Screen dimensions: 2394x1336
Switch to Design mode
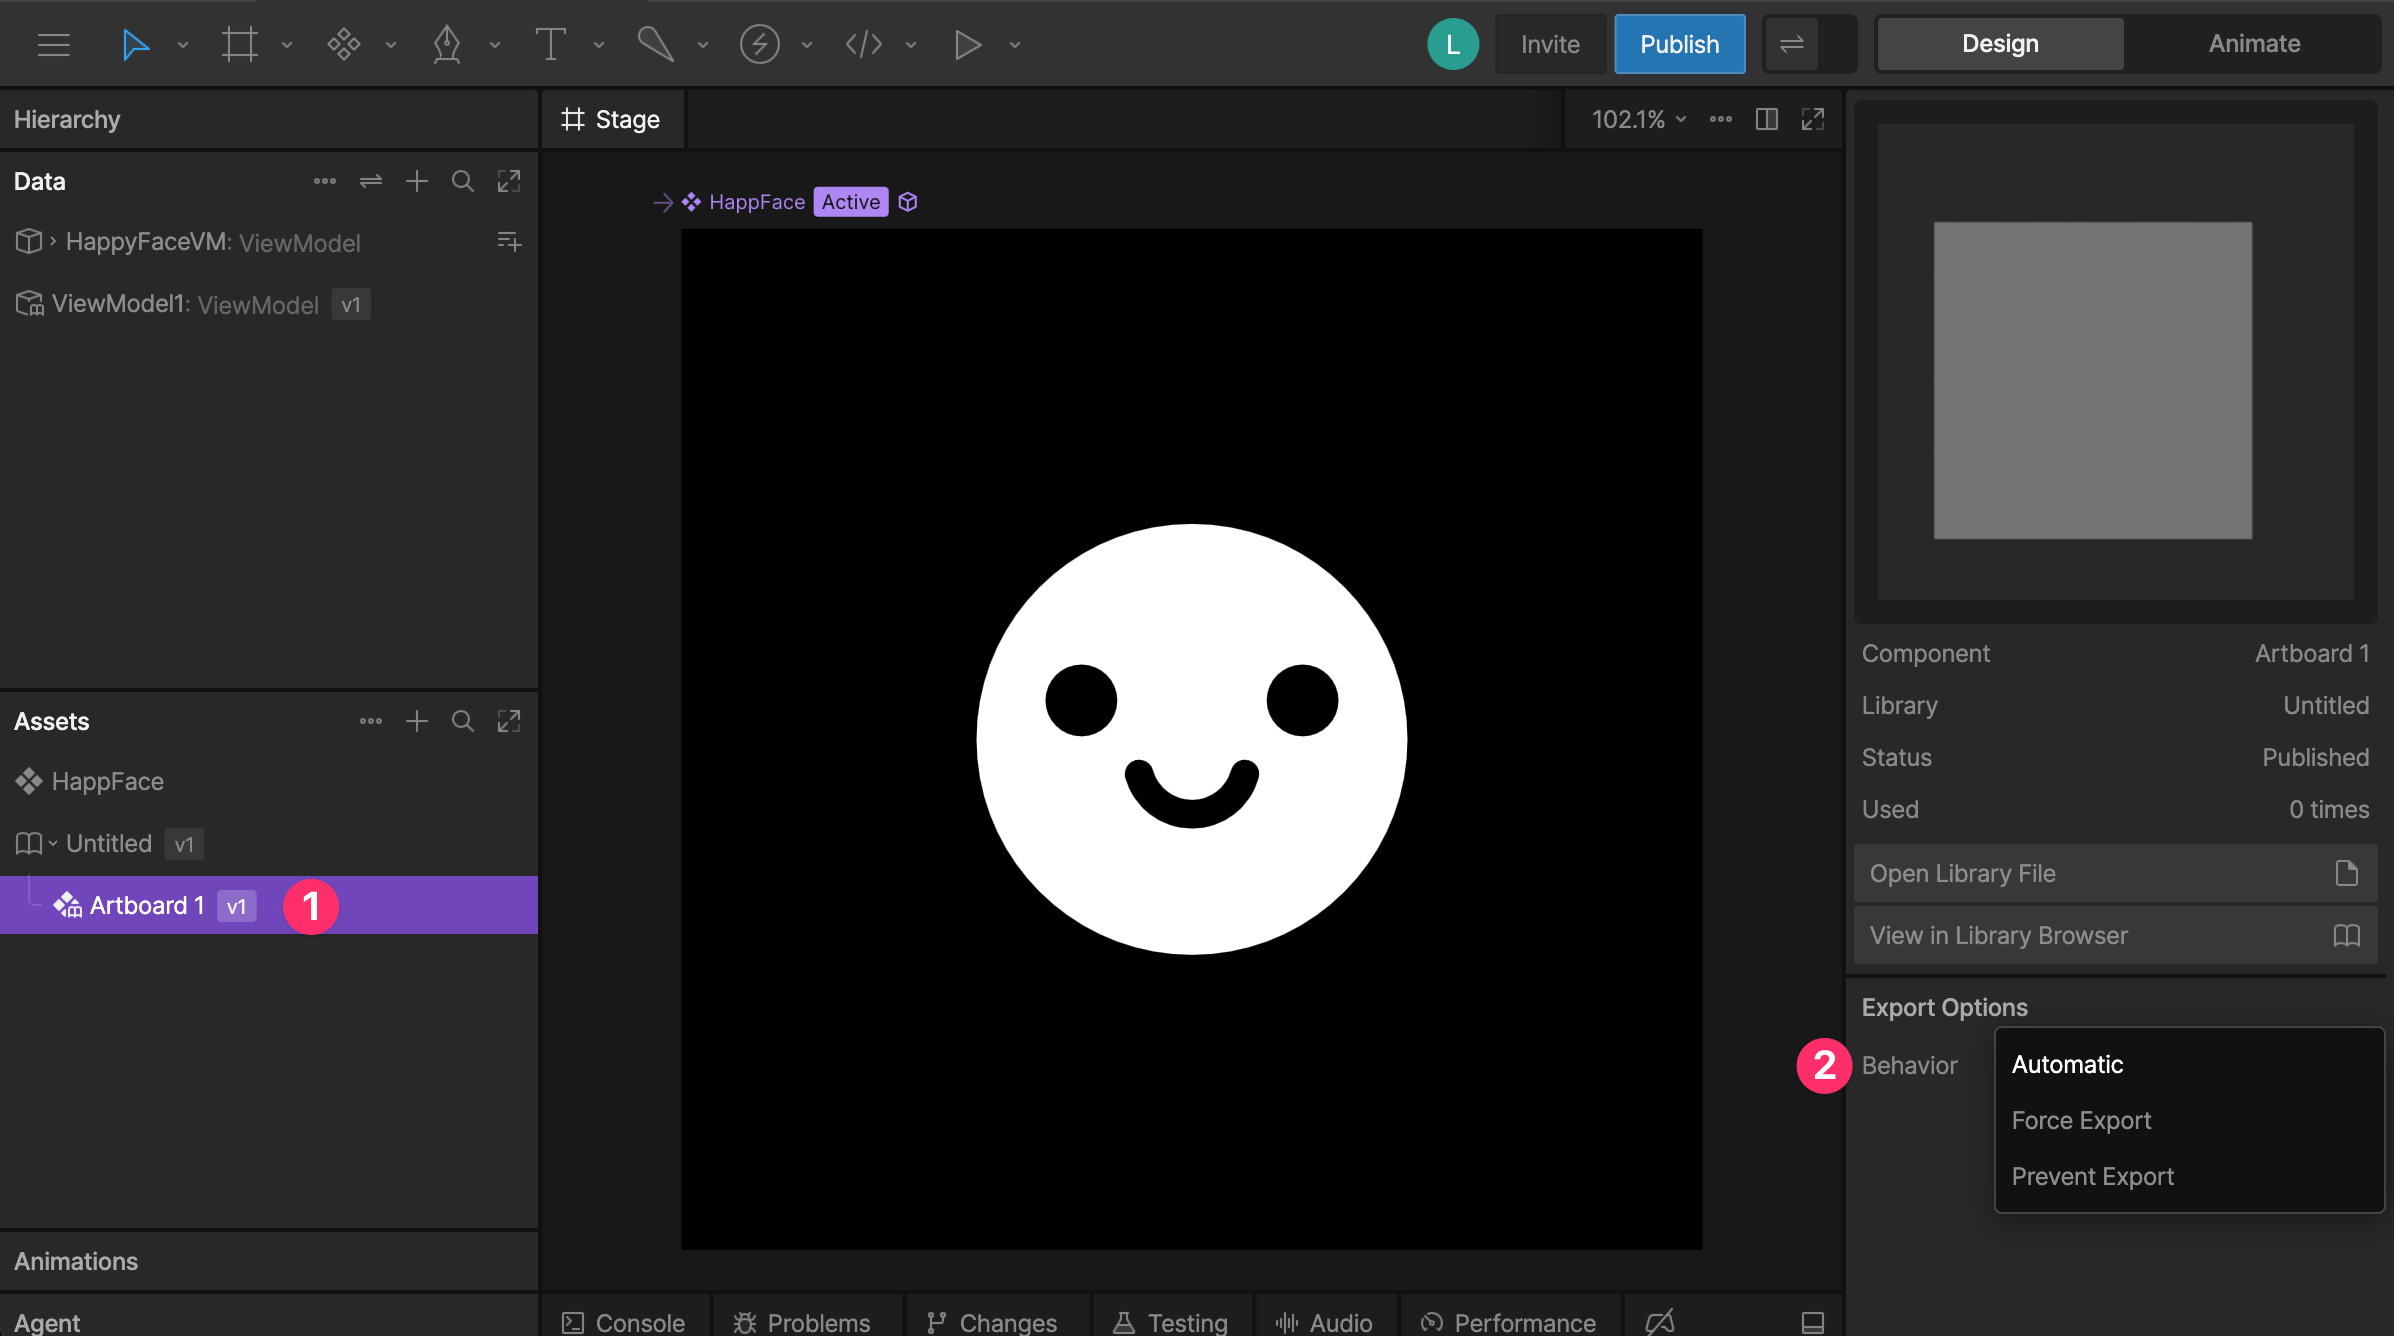(x=2000, y=44)
